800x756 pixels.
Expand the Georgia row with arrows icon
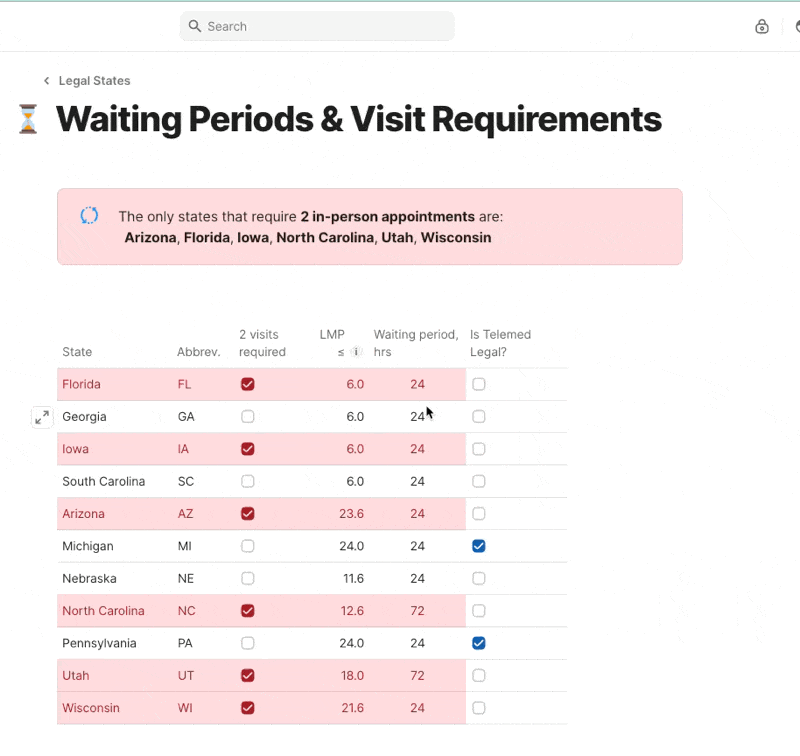42,417
